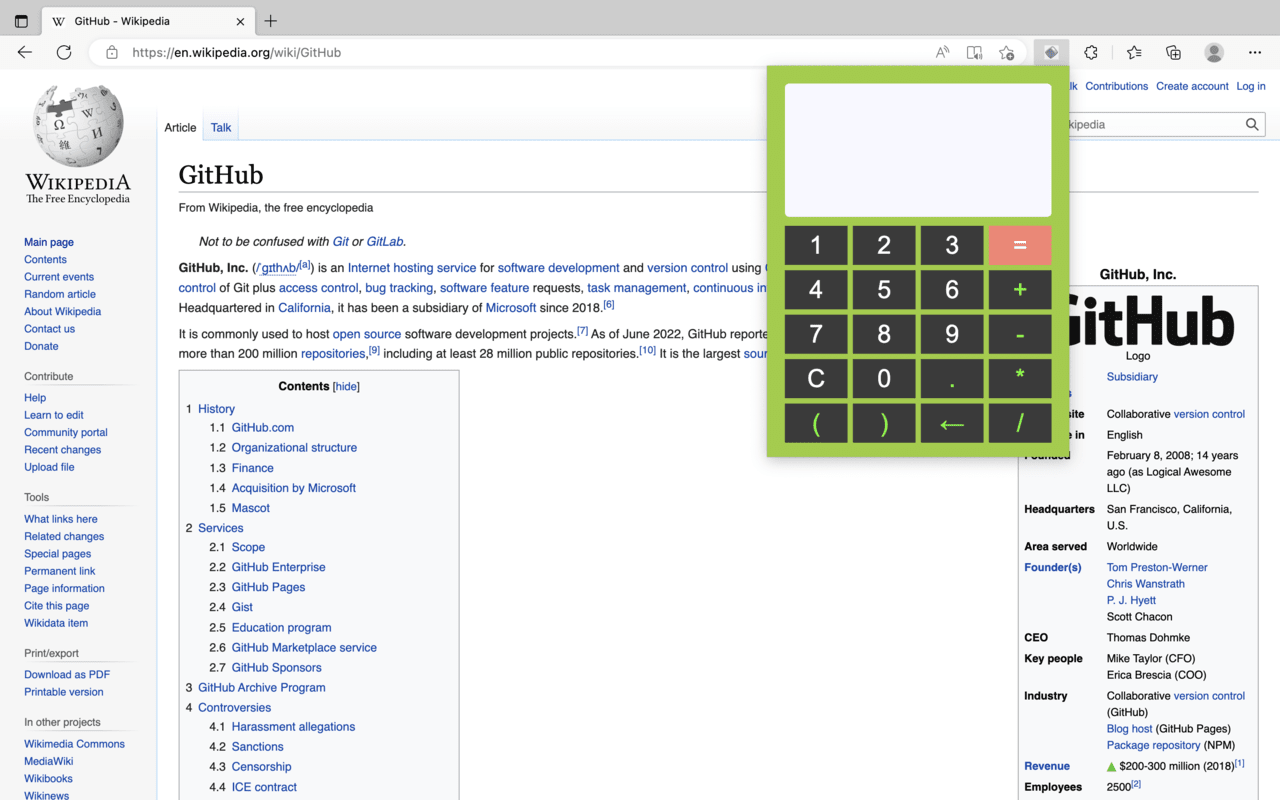Click the calculator display field
The width and height of the screenshot is (1280, 800).
click(918, 150)
